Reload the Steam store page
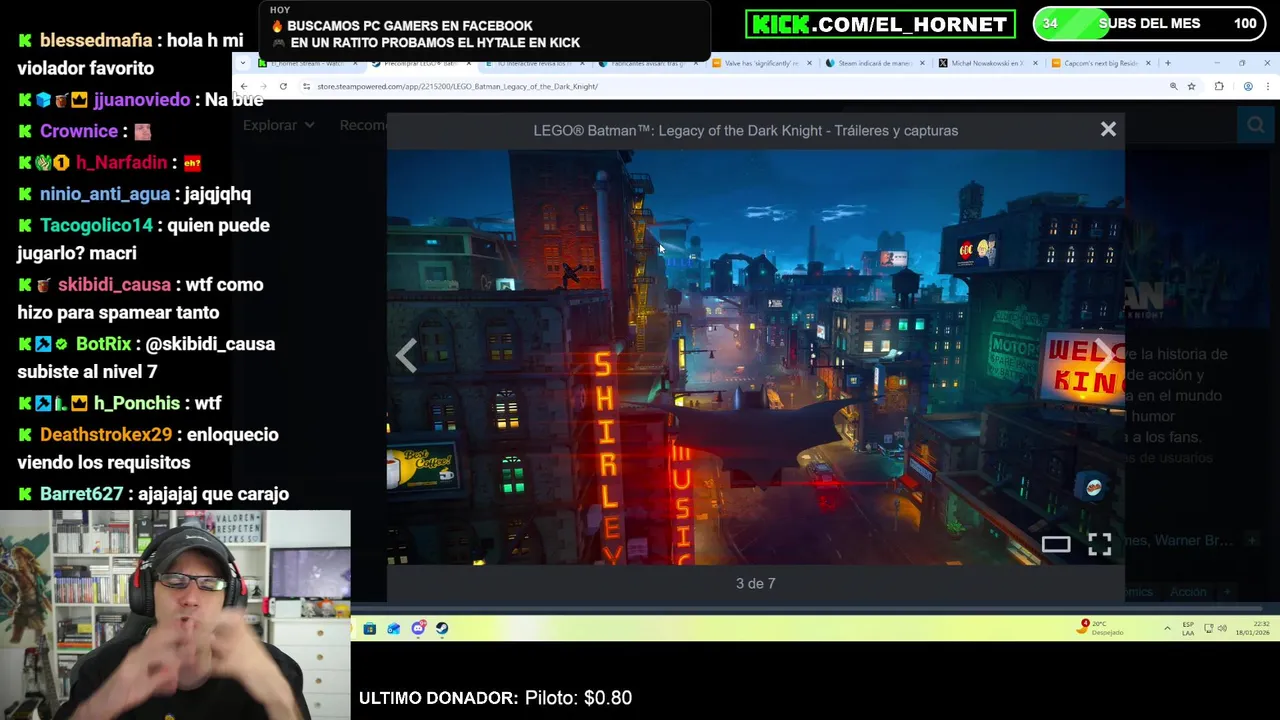The image size is (1280, 720). coord(283,86)
